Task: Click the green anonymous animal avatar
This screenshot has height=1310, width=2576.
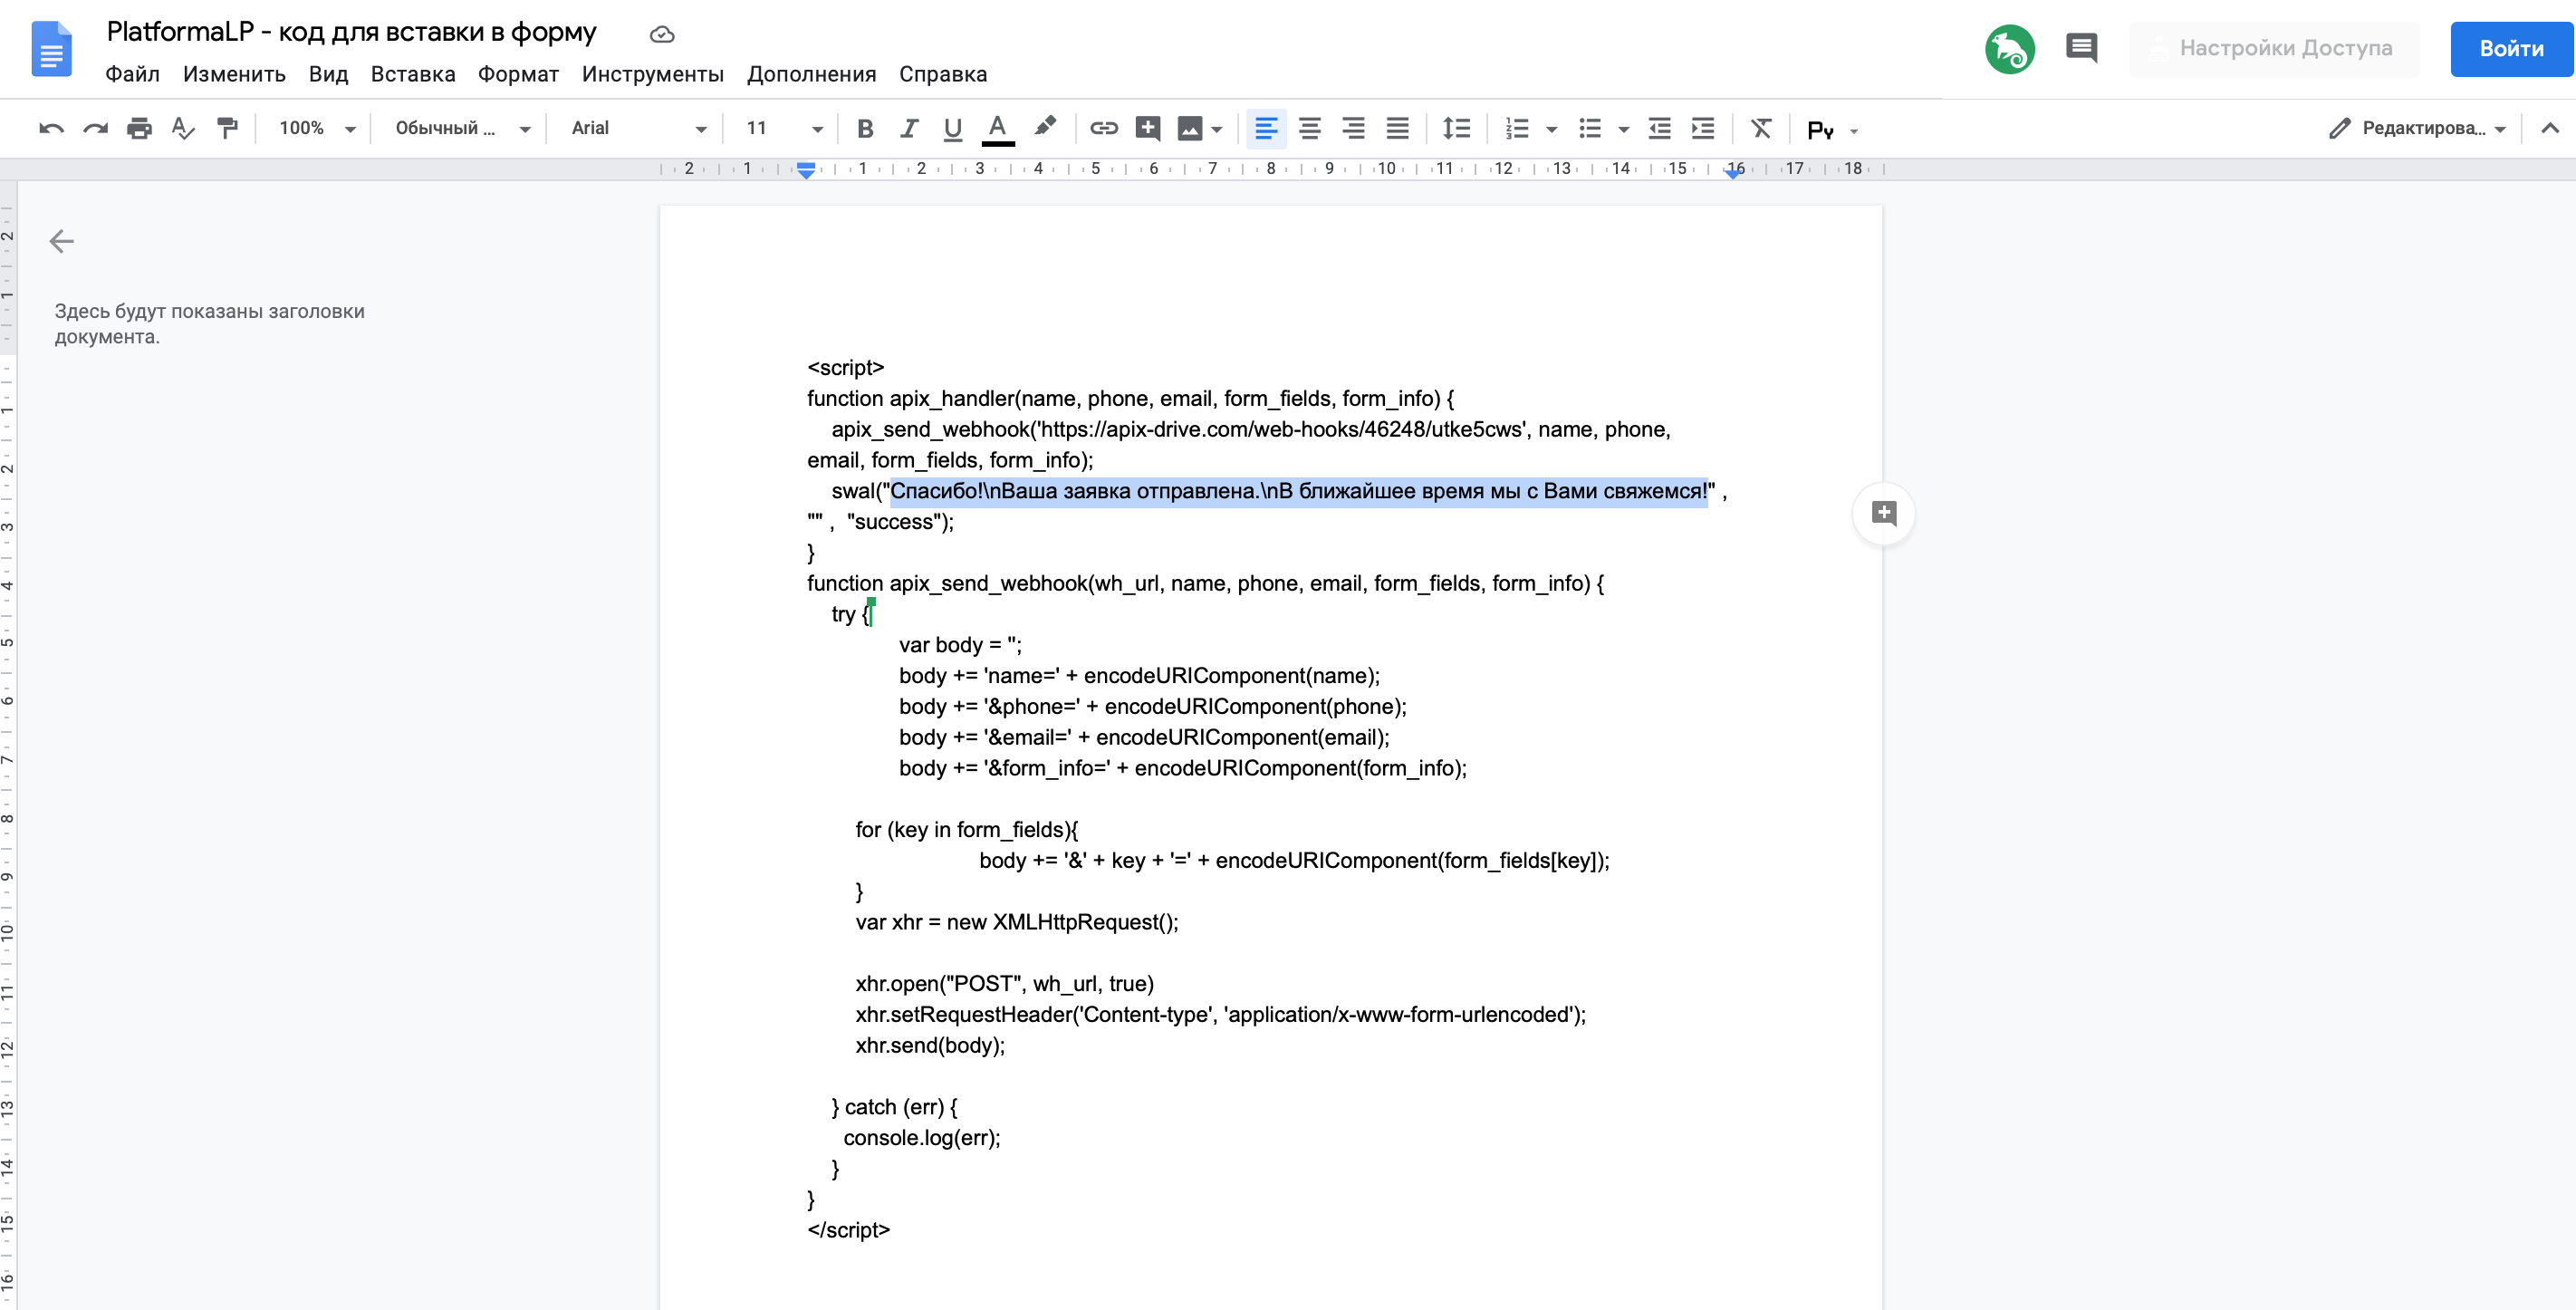Action: click(2009, 49)
